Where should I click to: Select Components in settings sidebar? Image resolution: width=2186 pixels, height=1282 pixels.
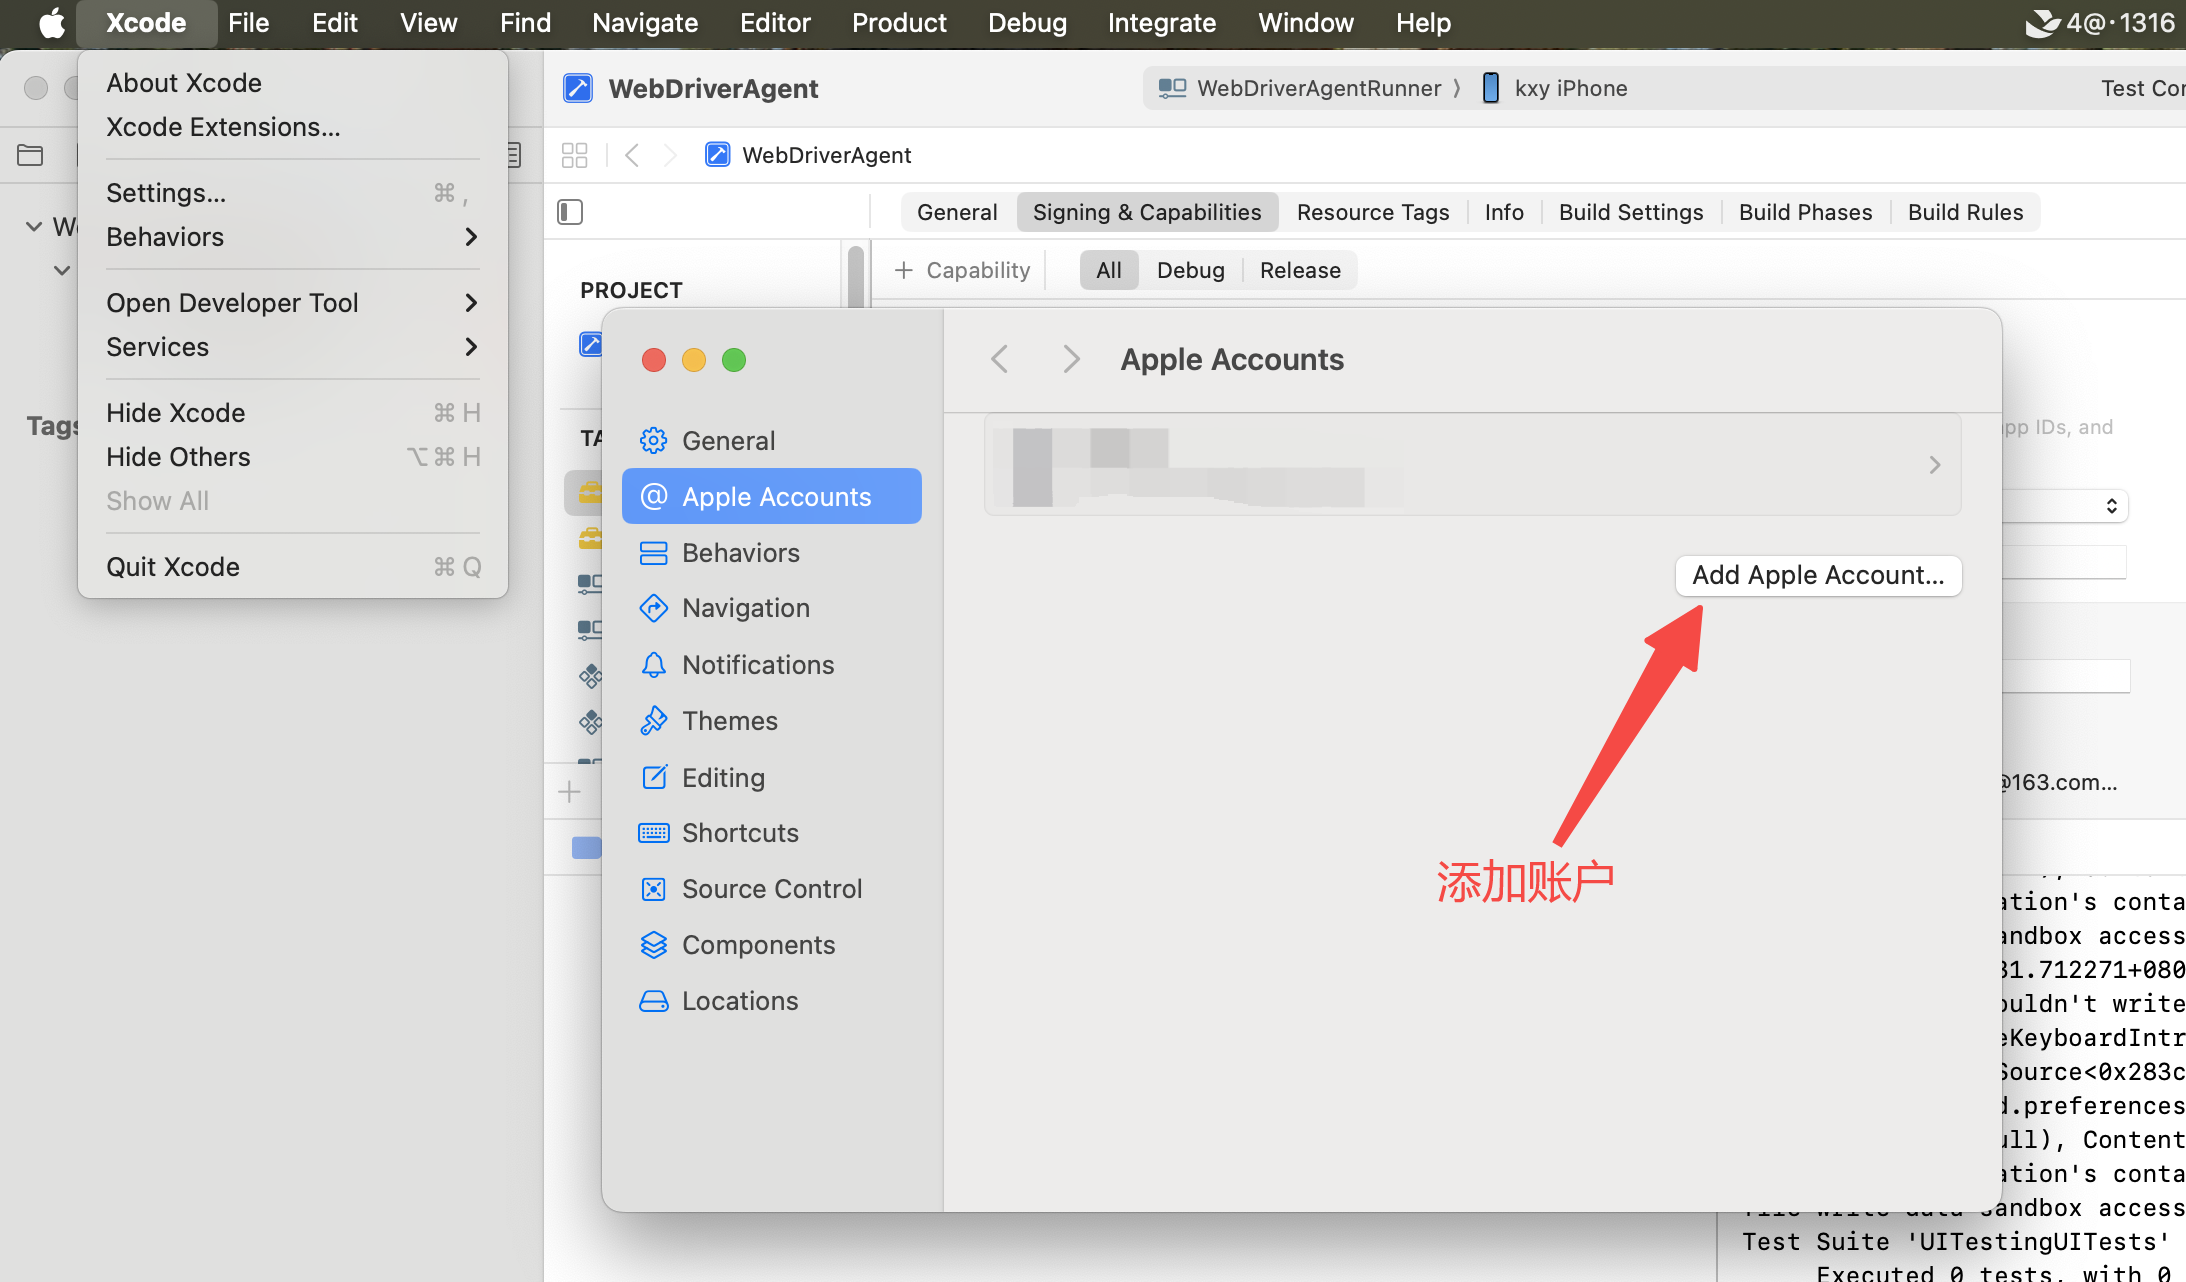[758, 945]
